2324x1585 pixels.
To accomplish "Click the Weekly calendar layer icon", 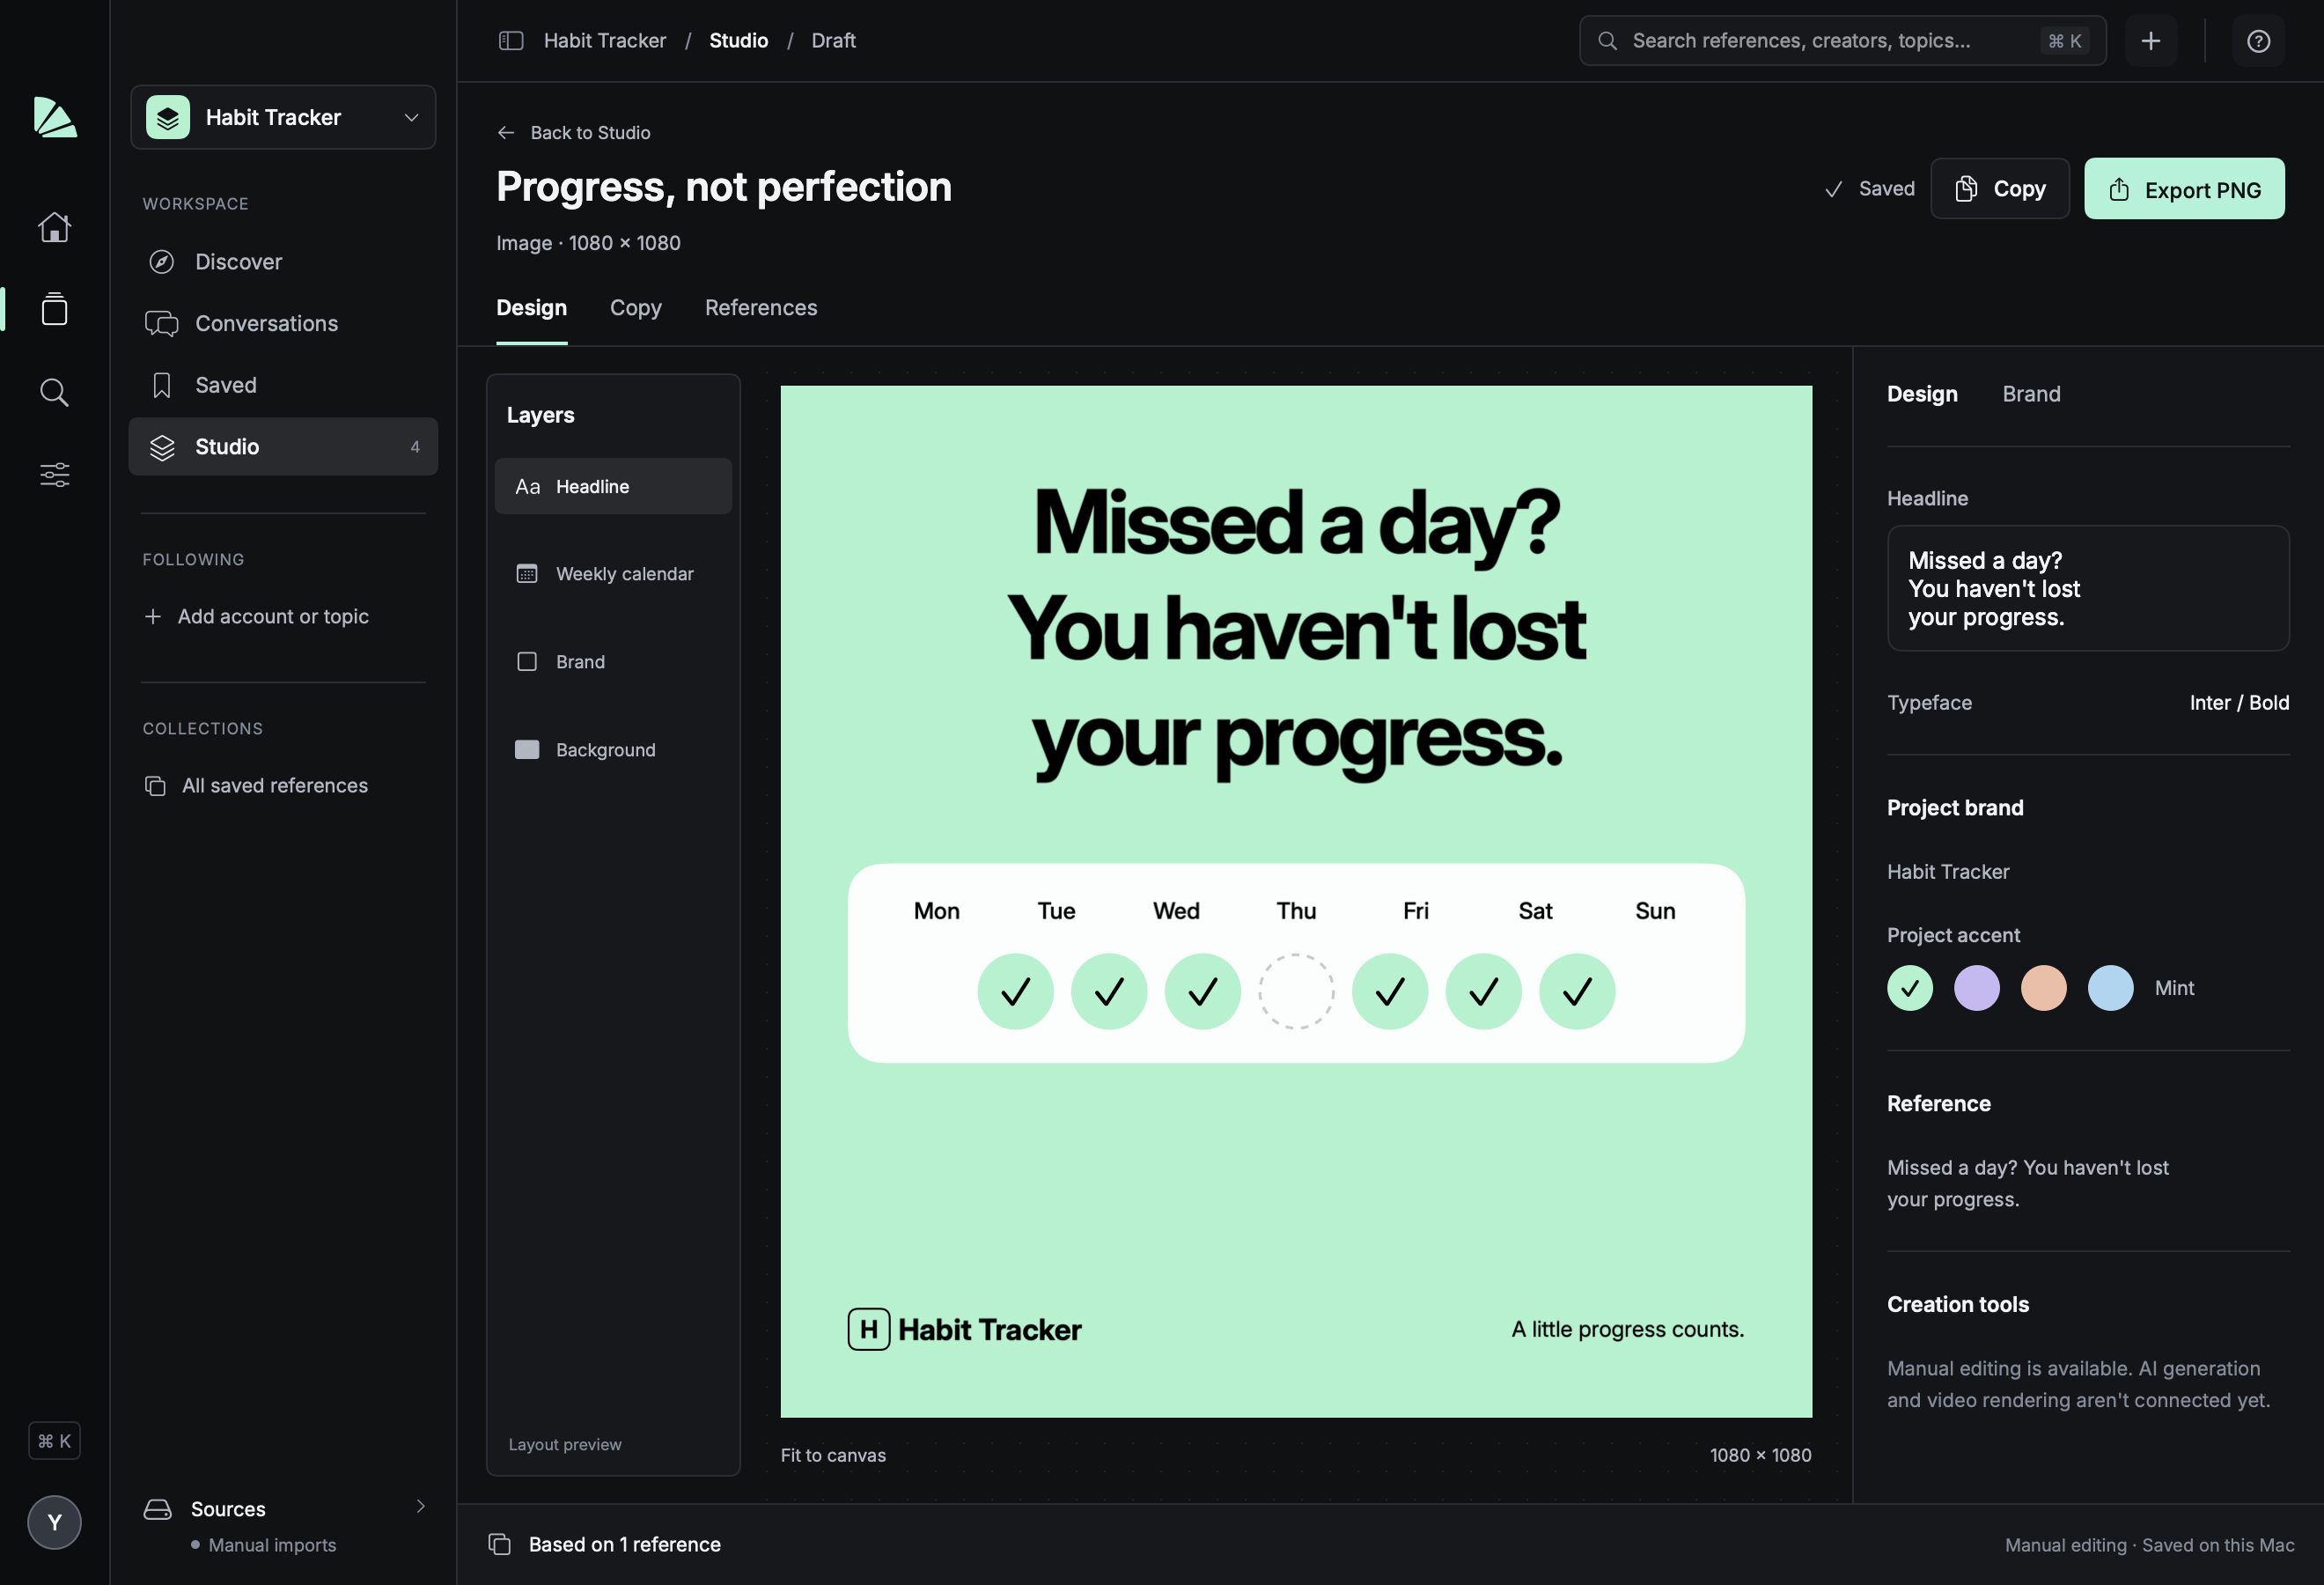I will 527,574.
